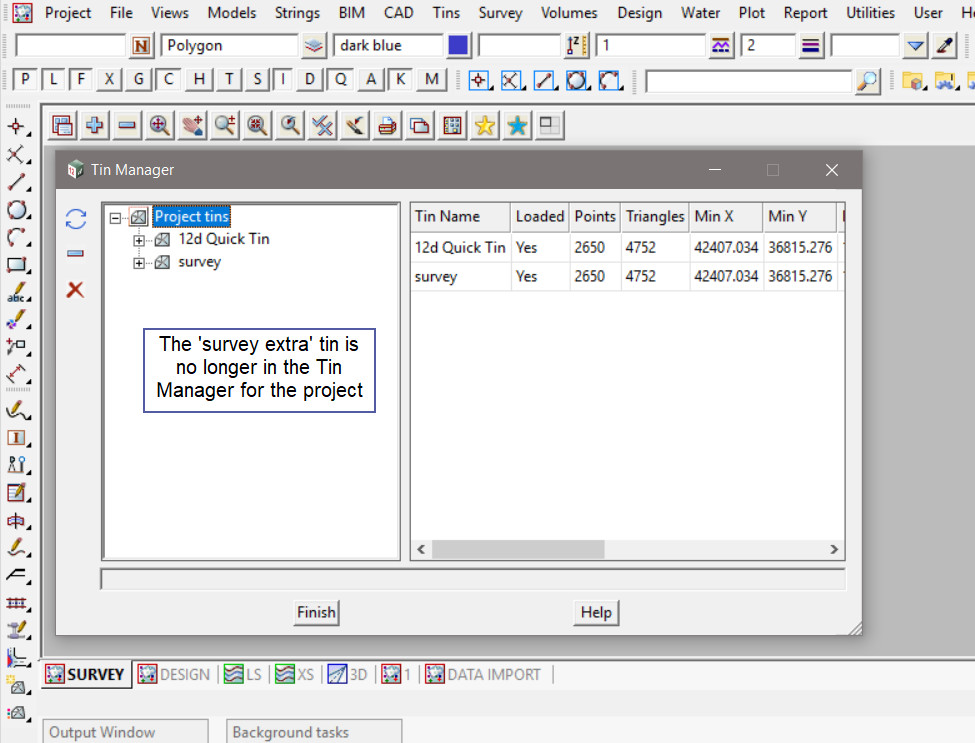The height and width of the screenshot is (743, 975).
Task: Expand the survey tree node
Action: click(x=139, y=263)
